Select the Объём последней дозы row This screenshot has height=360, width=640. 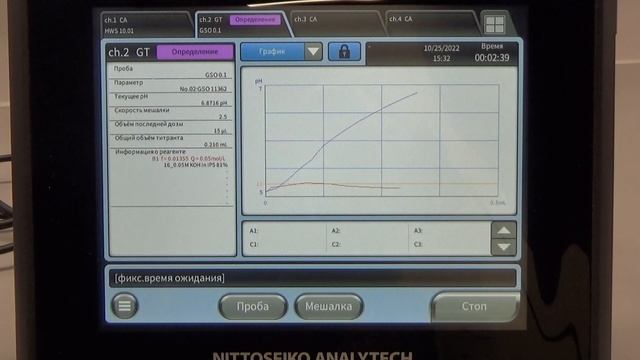(171, 127)
